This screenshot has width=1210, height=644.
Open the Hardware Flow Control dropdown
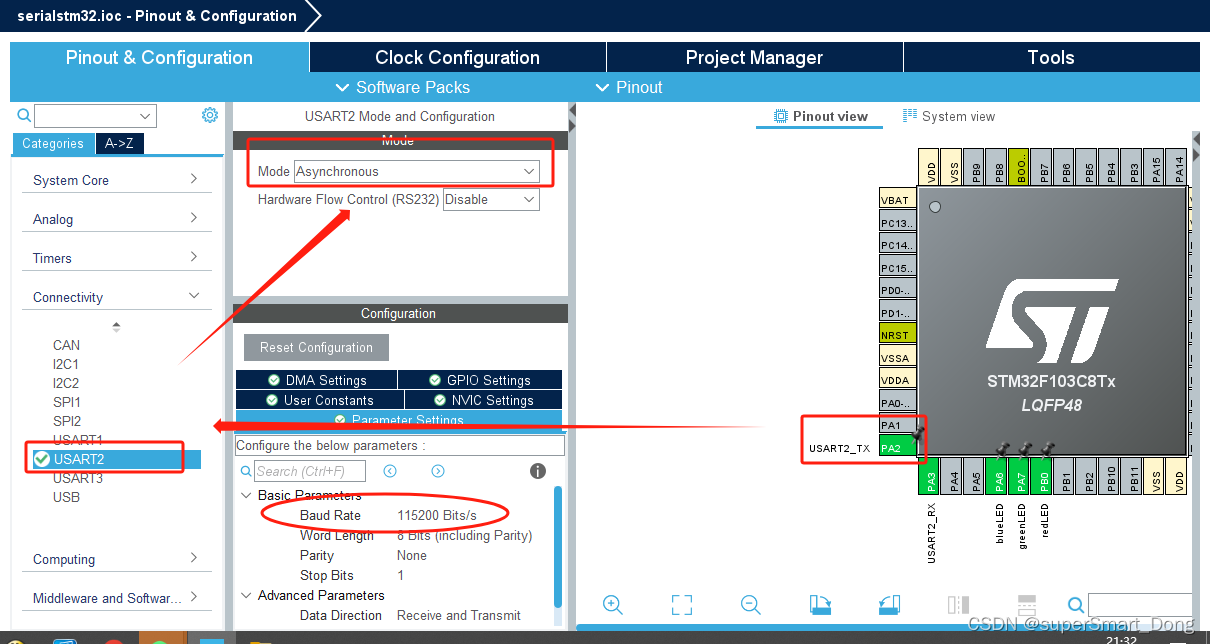pos(491,199)
